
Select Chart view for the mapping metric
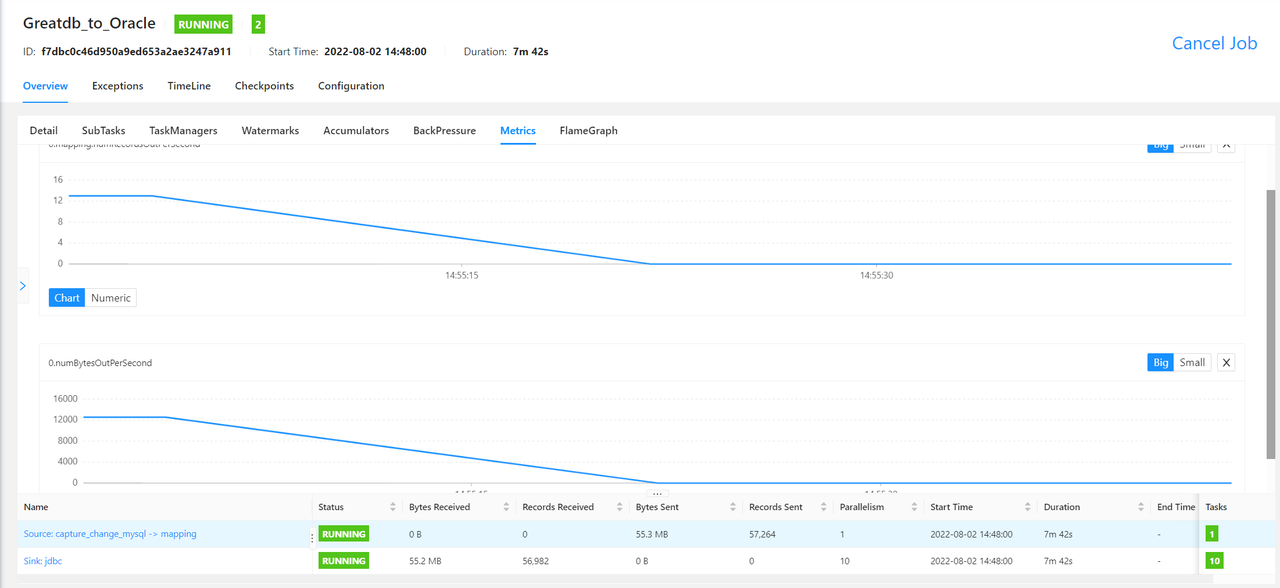(67, 298)
